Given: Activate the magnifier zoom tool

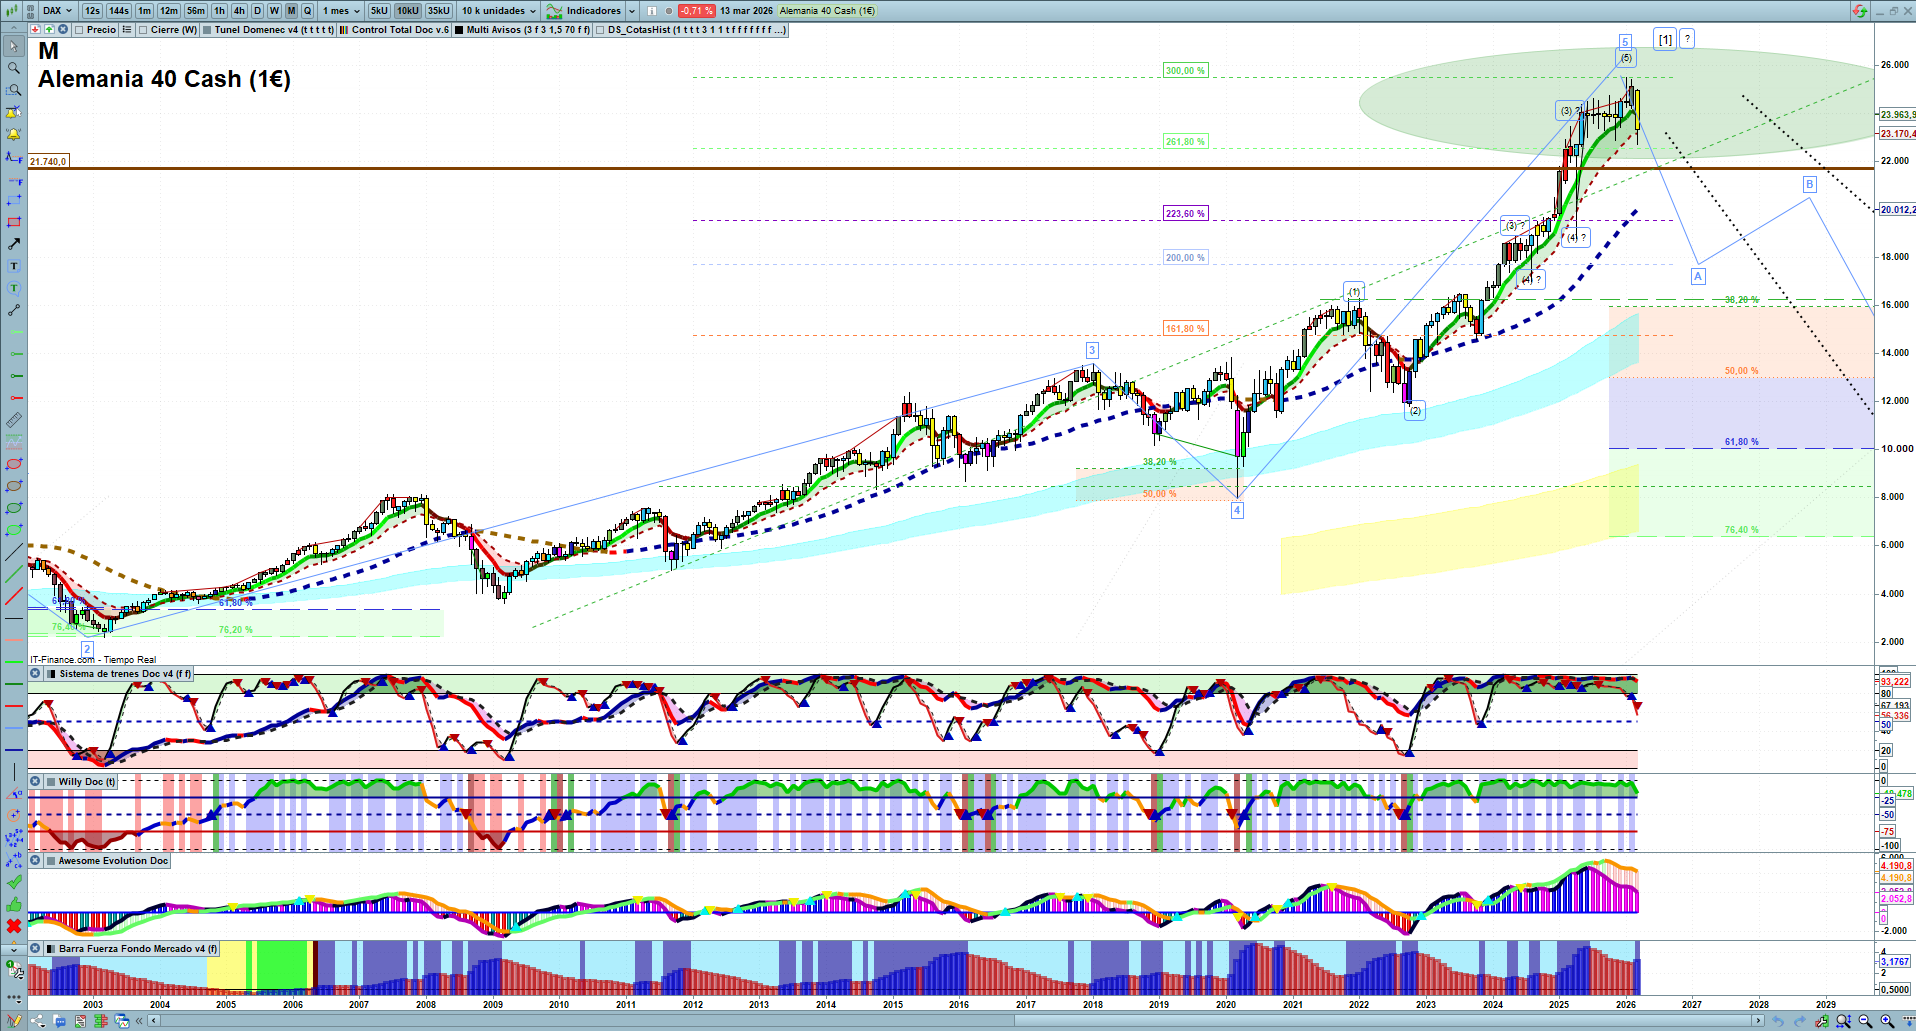Looking at the screenshot, I should coord(14,68).
